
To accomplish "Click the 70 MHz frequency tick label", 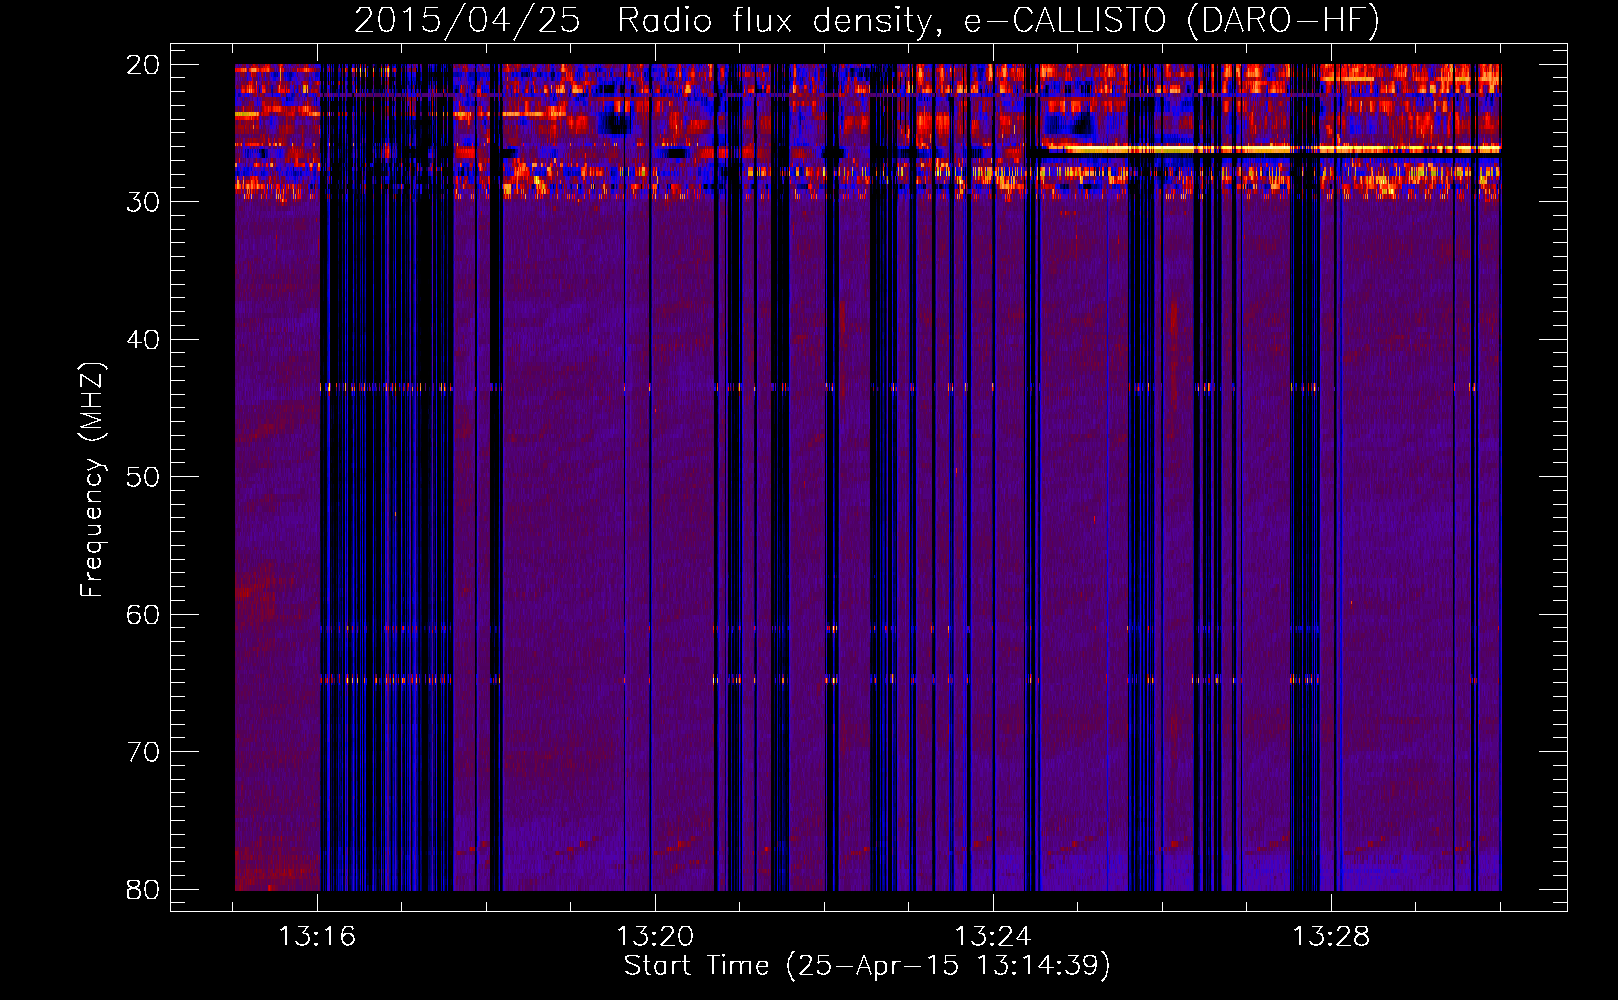I will (x=143, y=752).
